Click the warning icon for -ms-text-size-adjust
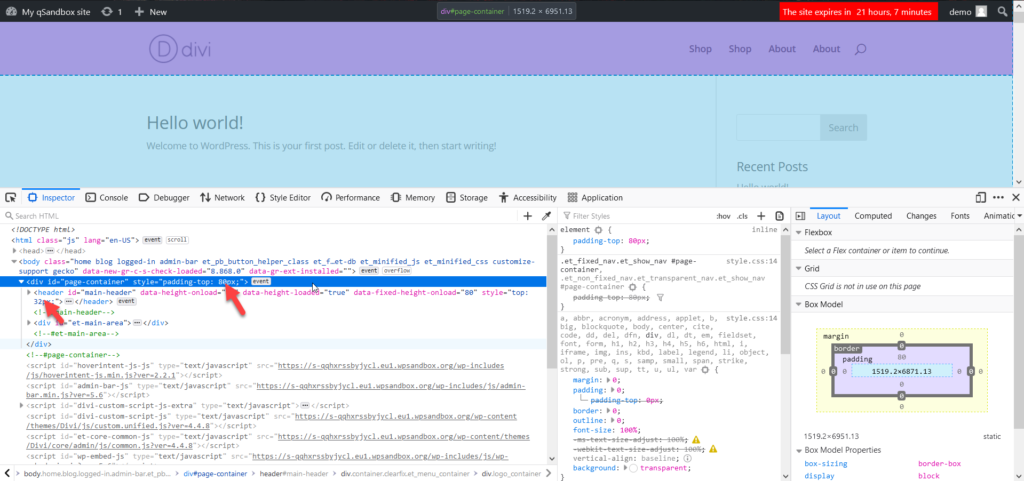Image resolution: width=1024 pixels, height=481 pixels. [696, 440]
